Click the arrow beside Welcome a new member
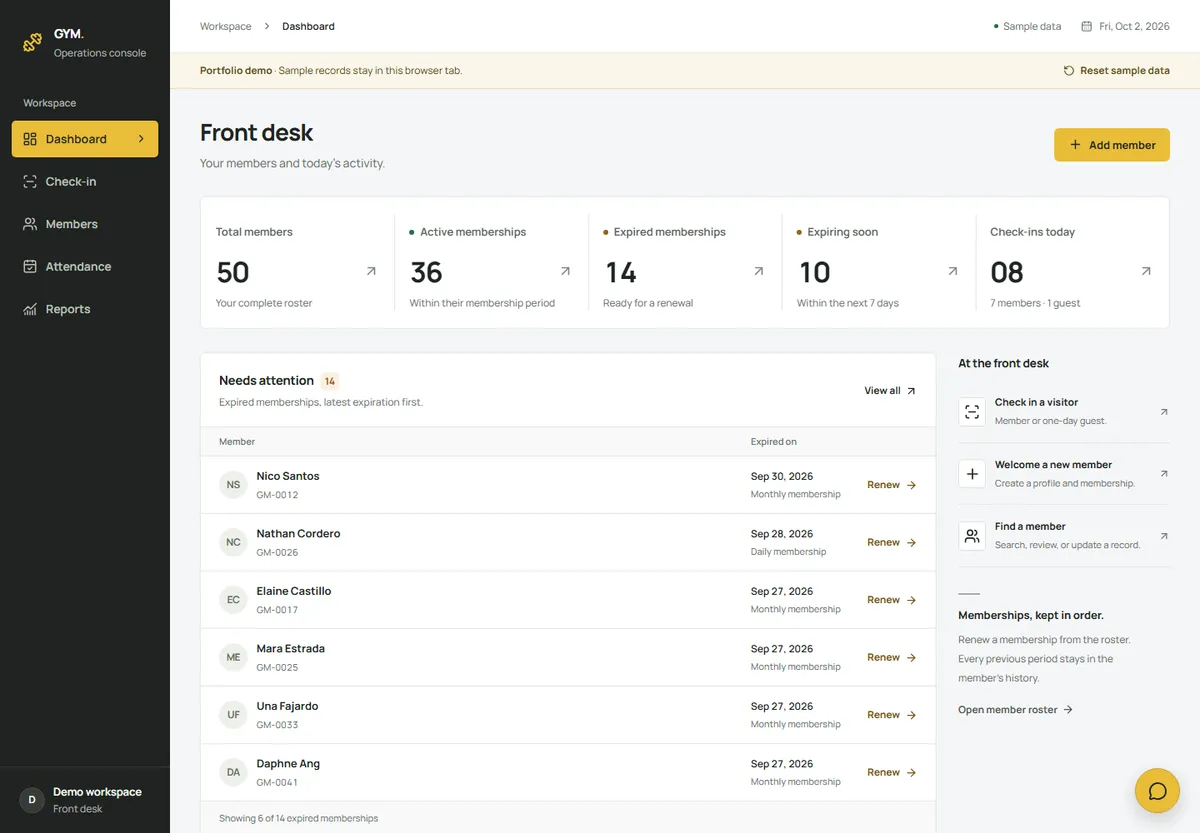The width and height of the screenshot is (1200, 833). point(1163,473)
